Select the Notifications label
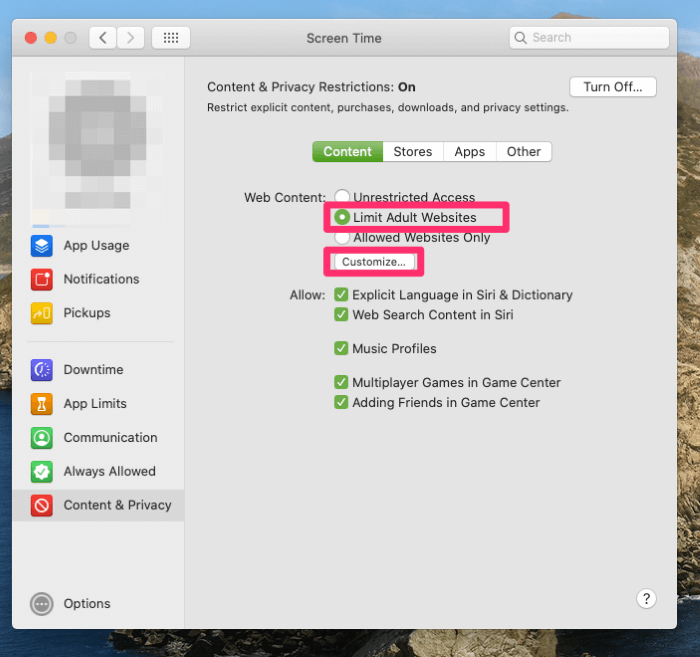 tap(101, 279)
